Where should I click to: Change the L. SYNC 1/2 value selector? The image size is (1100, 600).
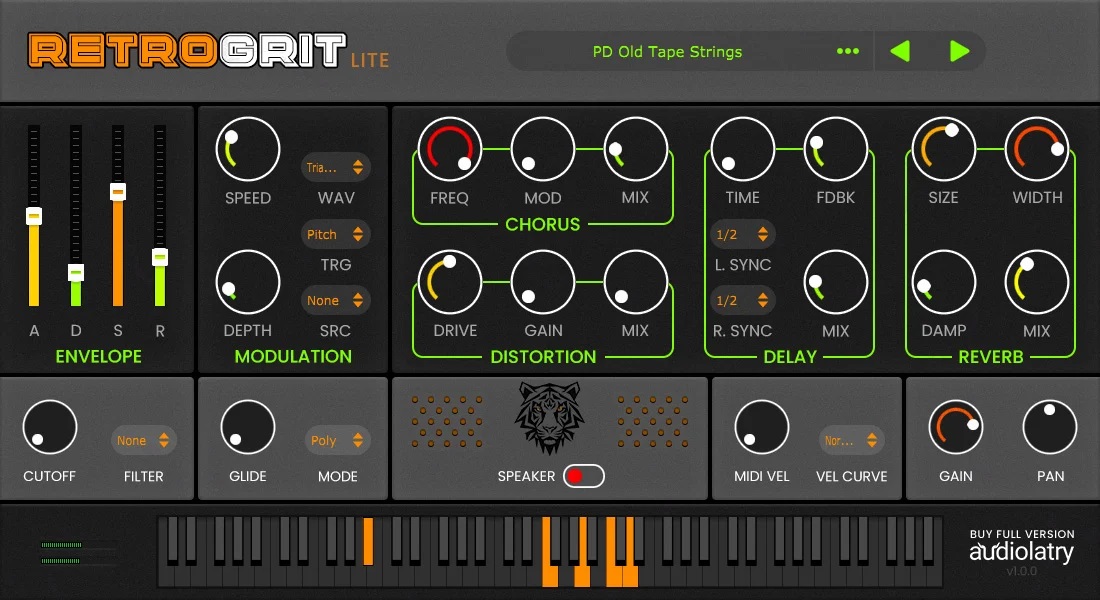(x=742, y=234)
